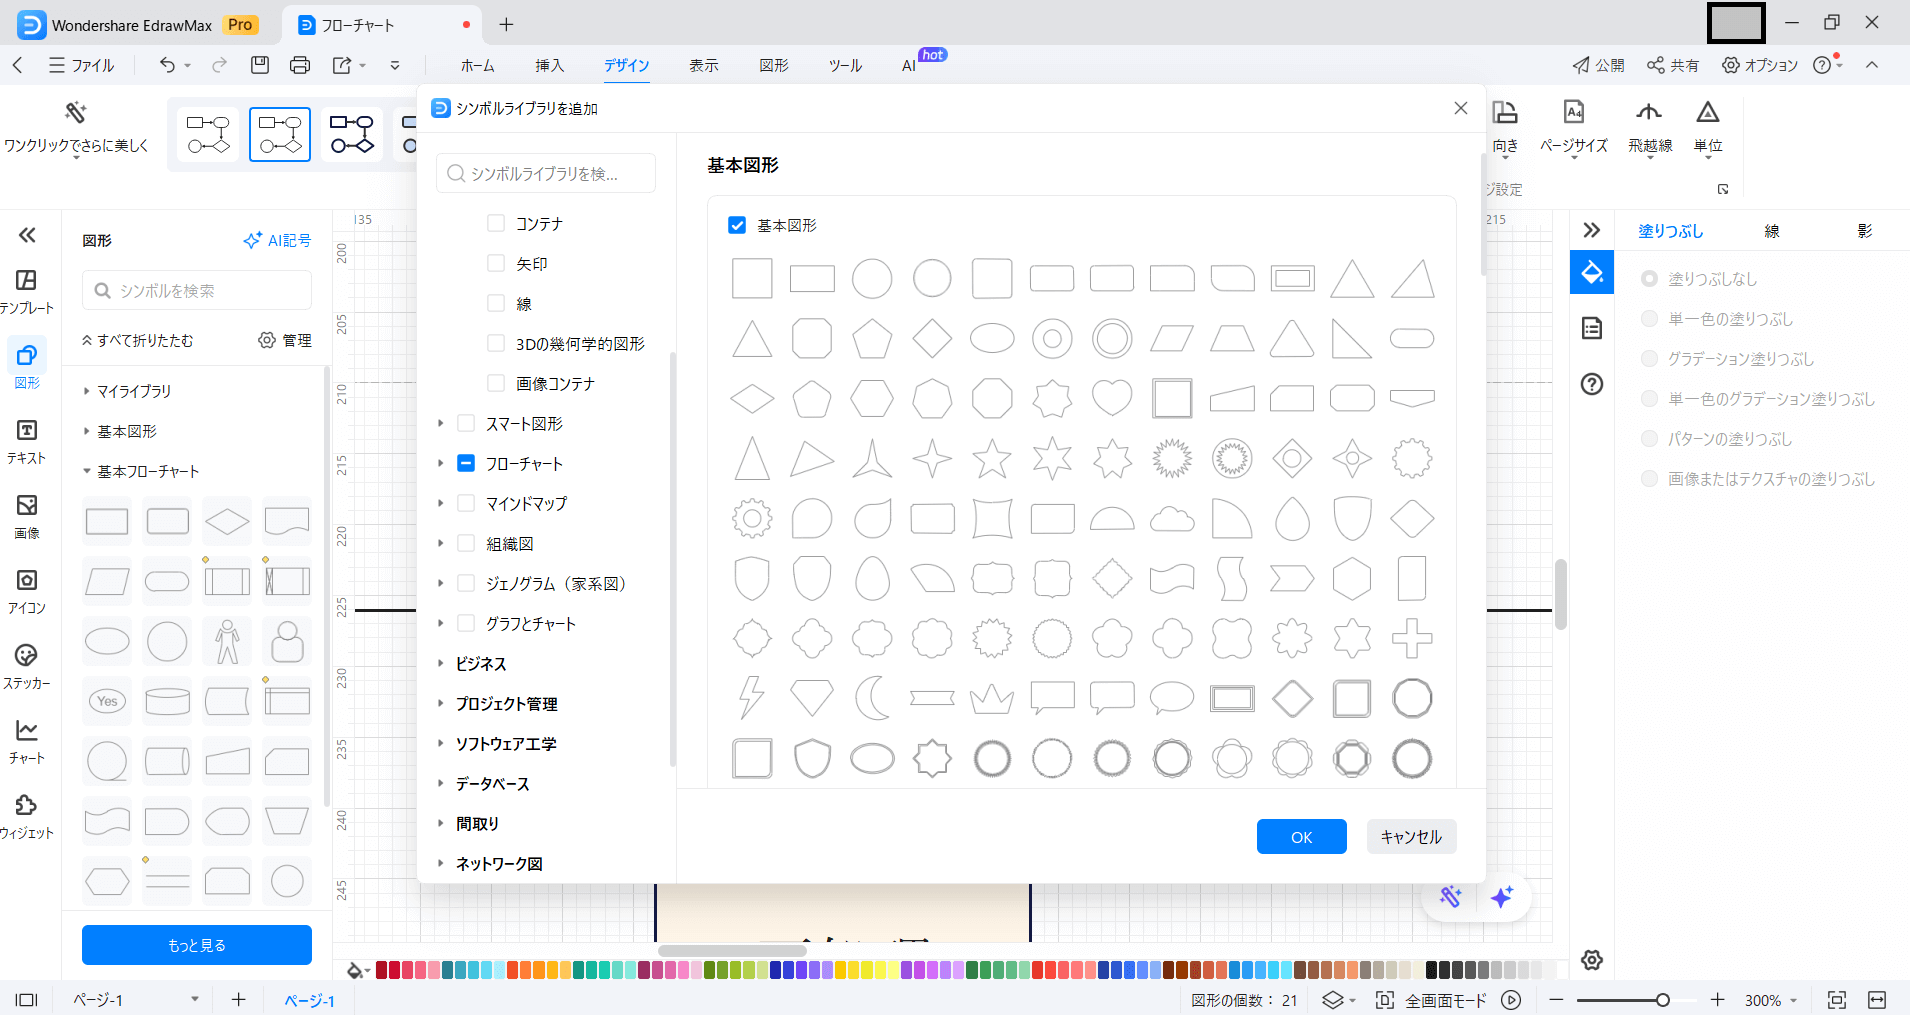
Task: Pick the first red swatch in the color bar
Action: click(x=381, y=970)
